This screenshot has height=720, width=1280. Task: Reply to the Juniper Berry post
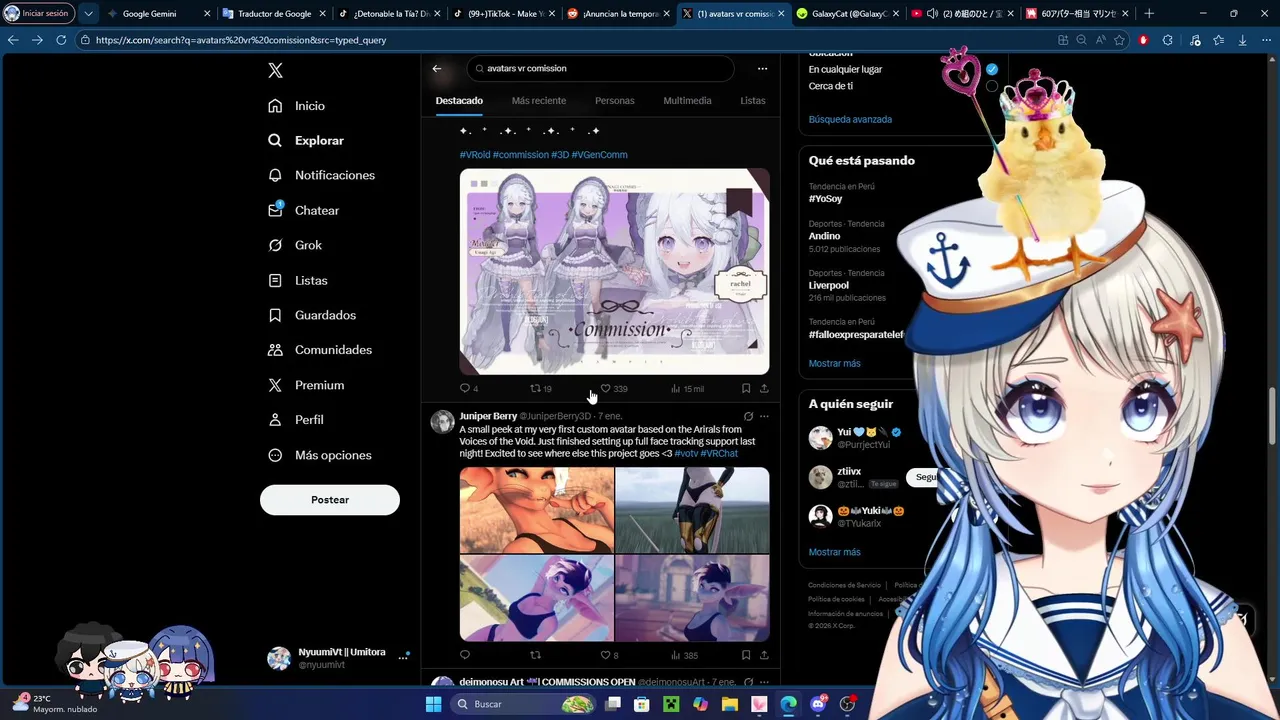coord(465,655)
